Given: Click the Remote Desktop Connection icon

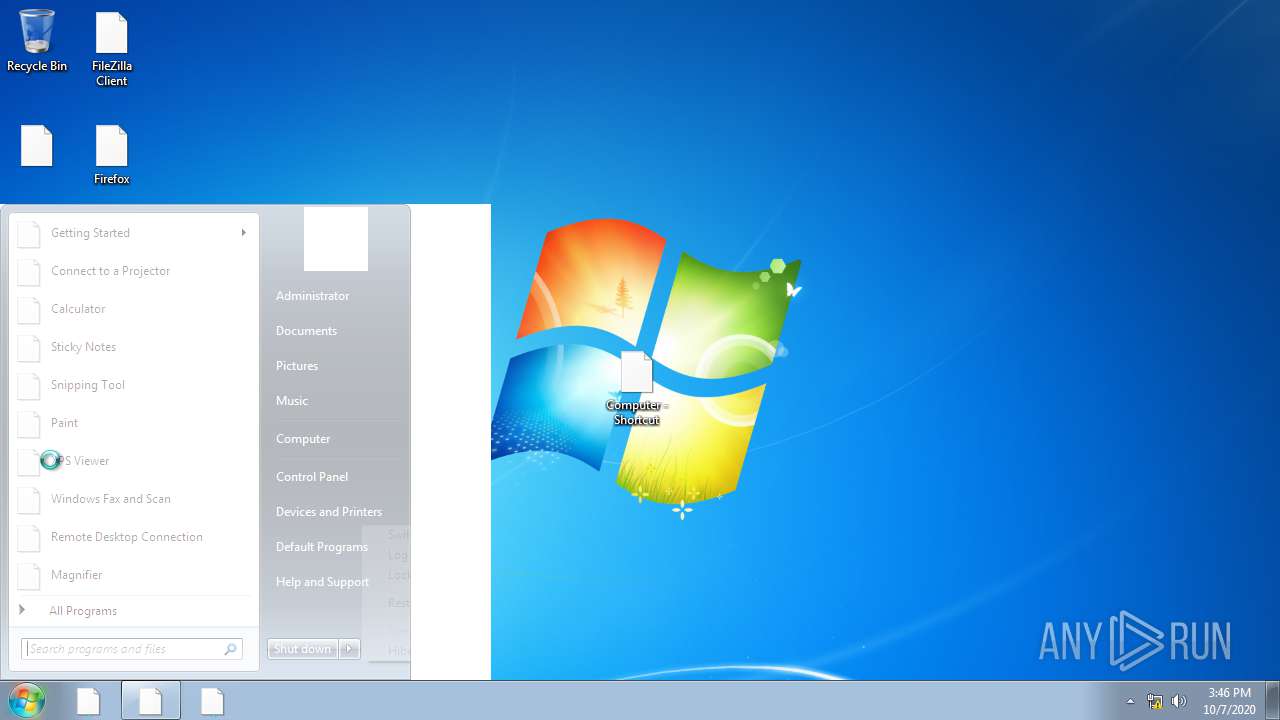Looking at the screenshot, I should pos(30,538).
